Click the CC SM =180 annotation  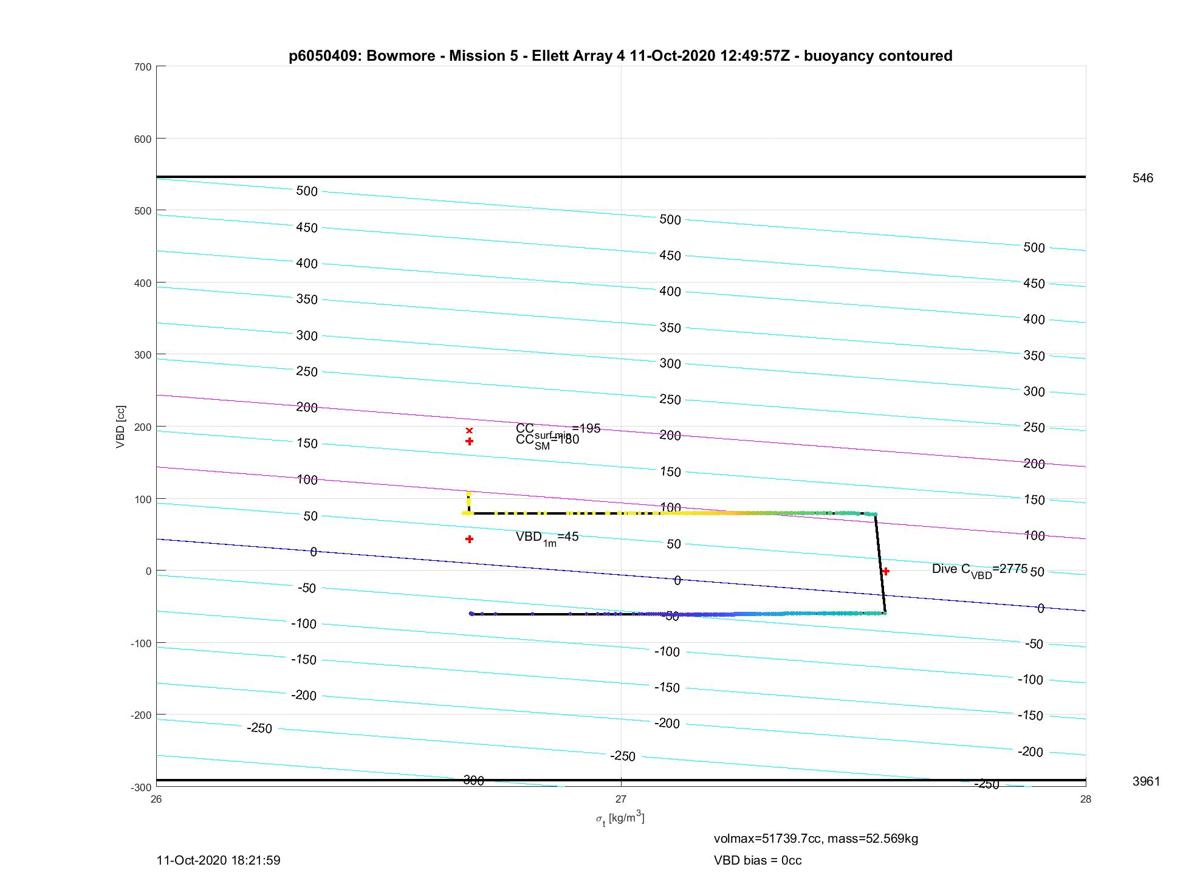tap(547, 440)
